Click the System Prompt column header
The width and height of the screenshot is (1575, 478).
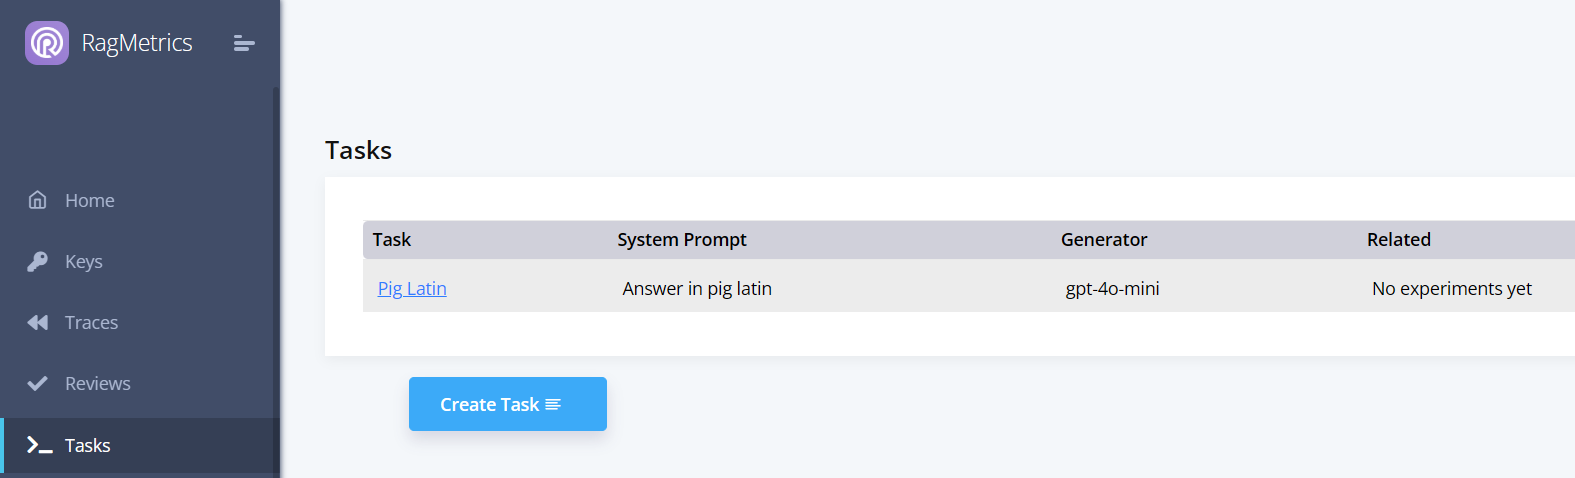(682, 239)
